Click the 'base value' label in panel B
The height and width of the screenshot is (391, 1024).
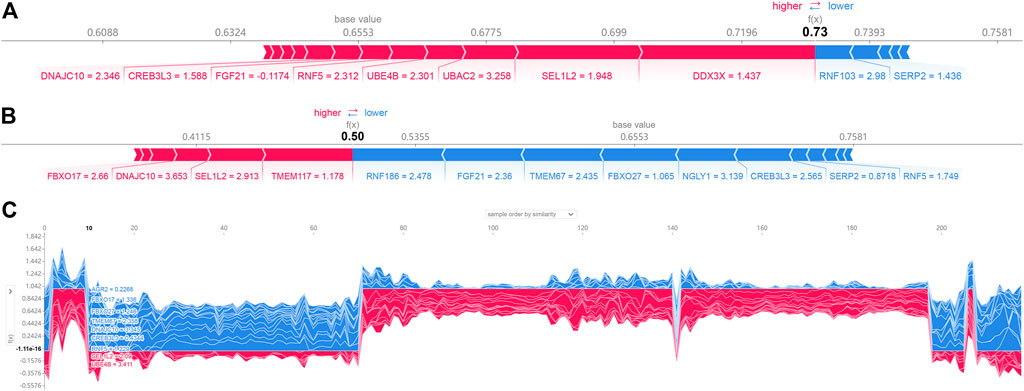pyautogui.click(x=633, y=124)
